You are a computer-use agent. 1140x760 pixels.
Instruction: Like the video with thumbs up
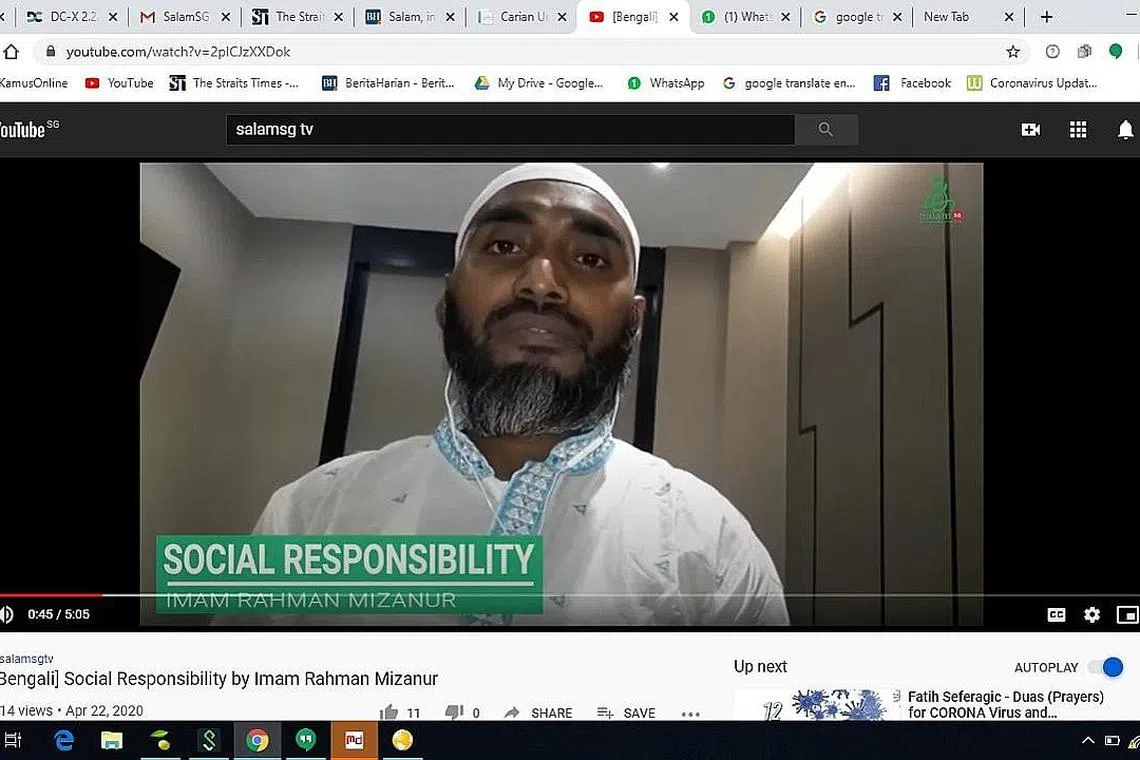[389, 712]
